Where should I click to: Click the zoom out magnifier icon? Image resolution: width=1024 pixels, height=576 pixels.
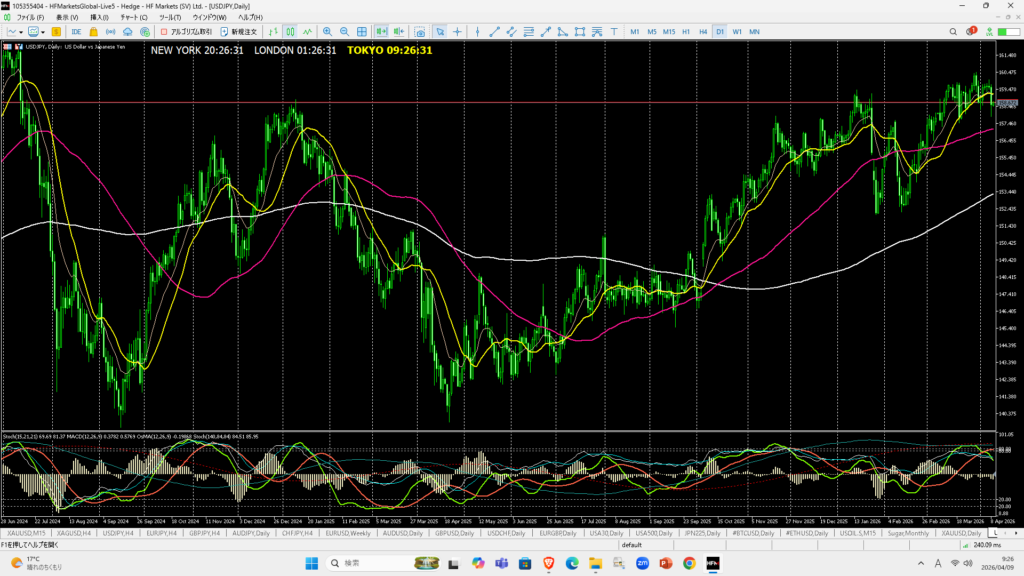coord(346,32)
